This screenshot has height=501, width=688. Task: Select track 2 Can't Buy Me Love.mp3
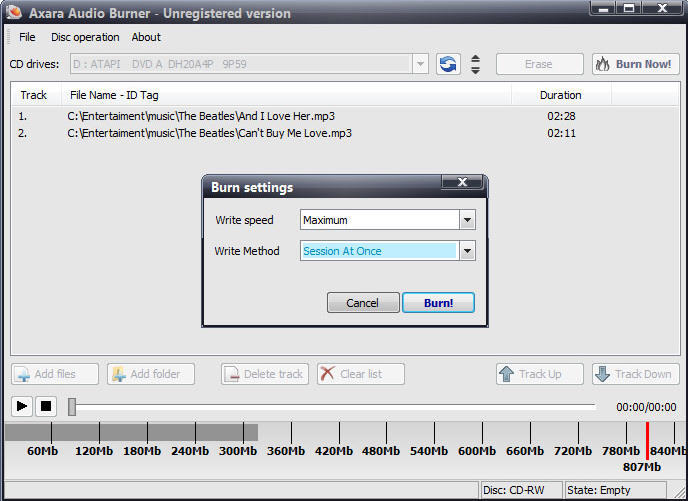345,133
